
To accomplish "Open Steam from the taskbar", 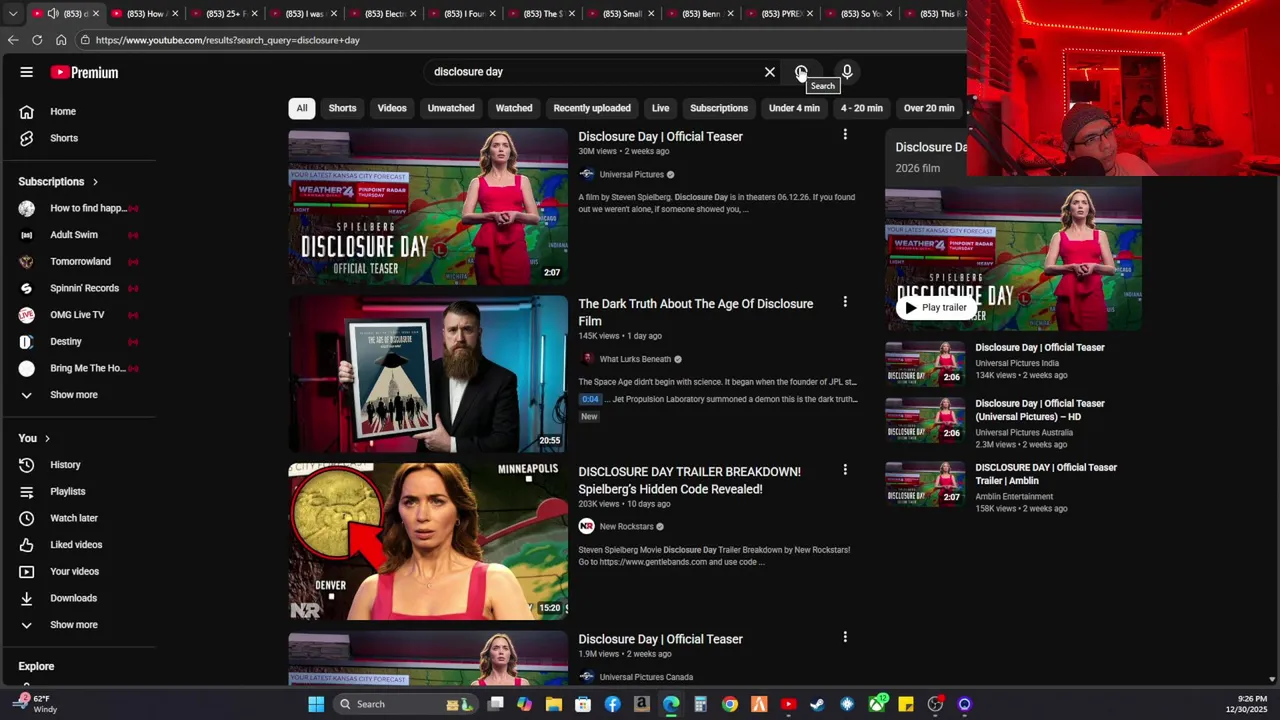I will coord(817,704).
